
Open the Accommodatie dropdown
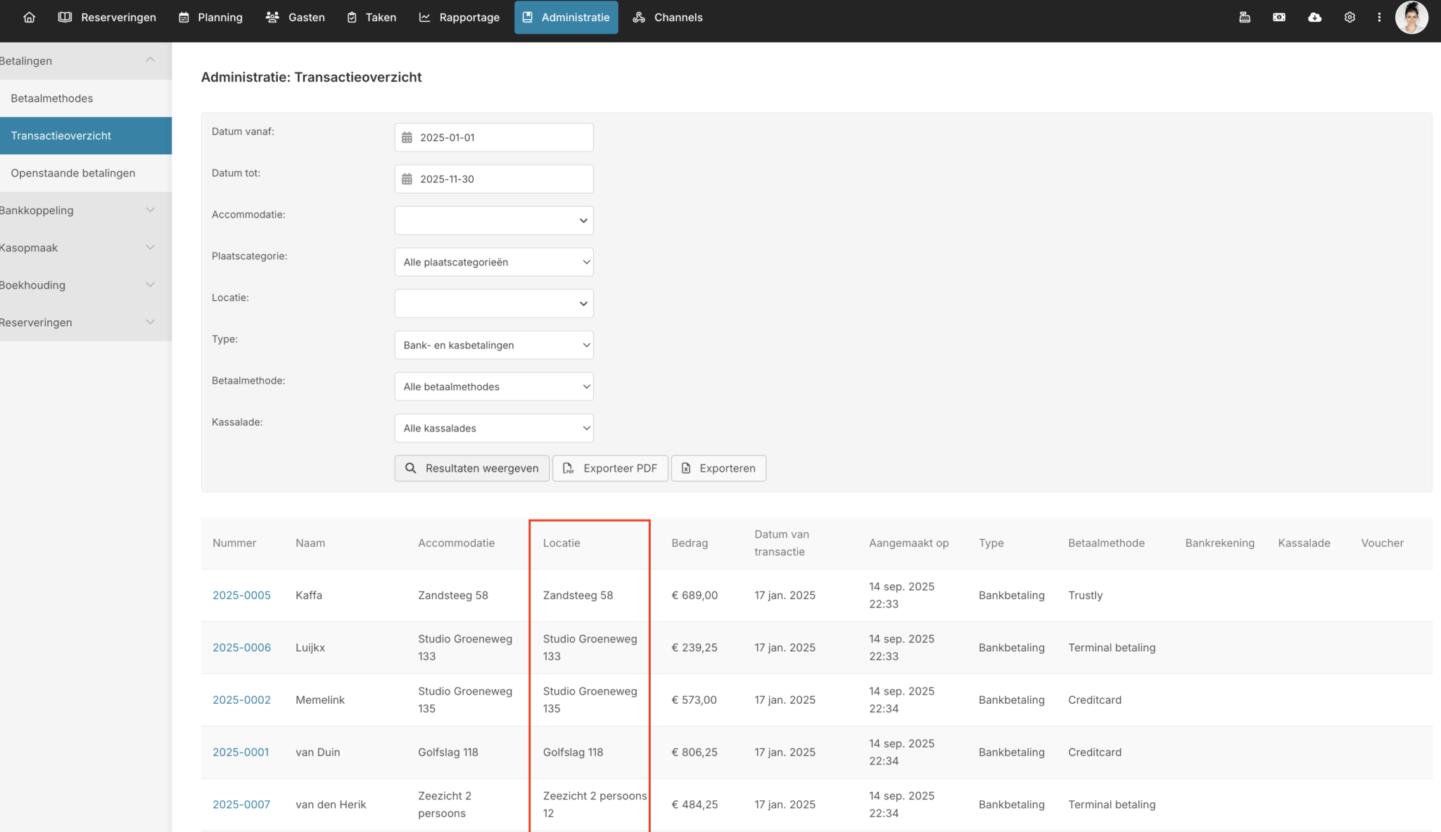(494, 221)
